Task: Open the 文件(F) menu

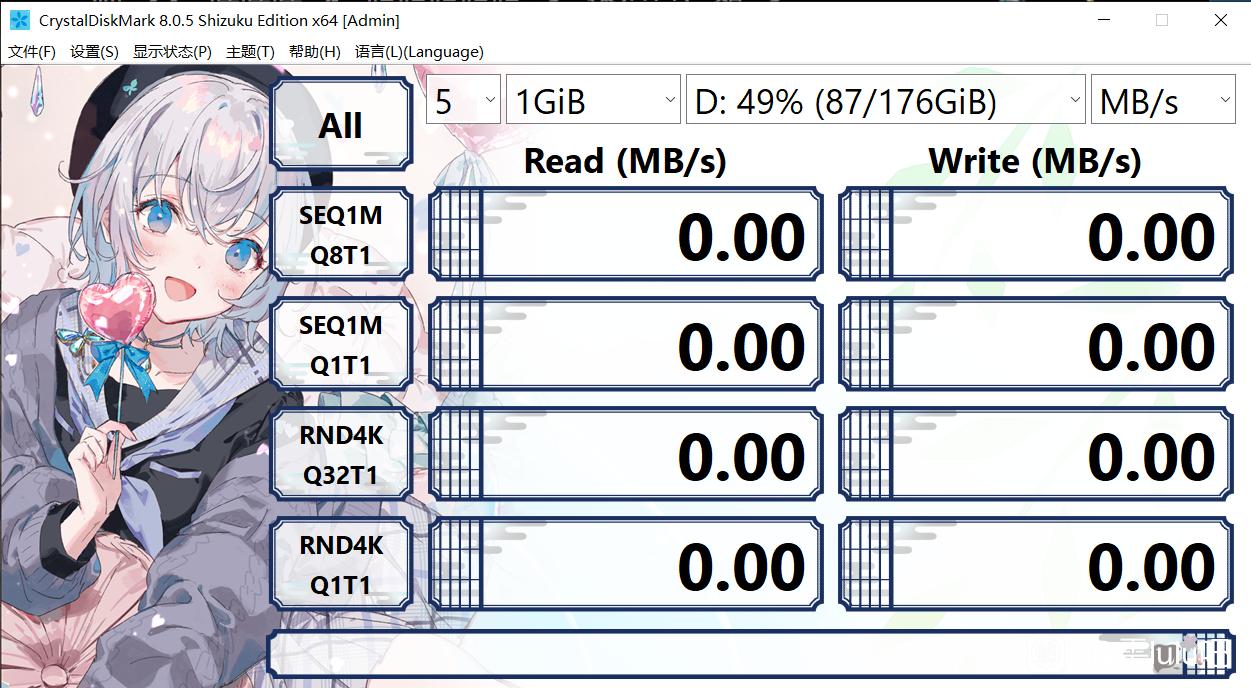Action: (32, 52)
